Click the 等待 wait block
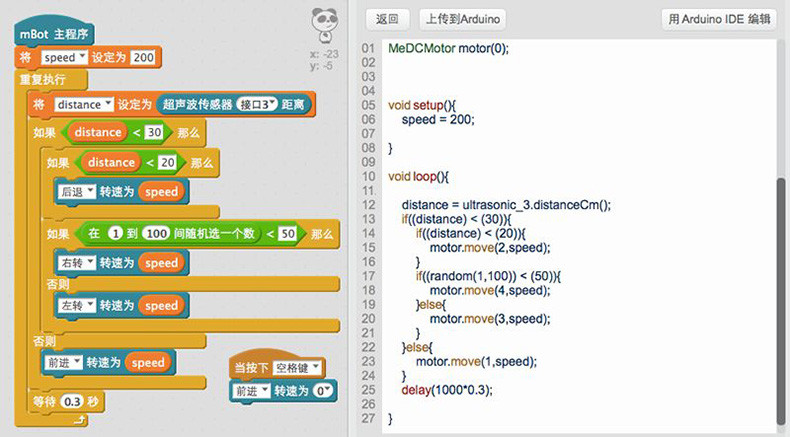Viewport: 790px width, 437px height. [66, 402]
